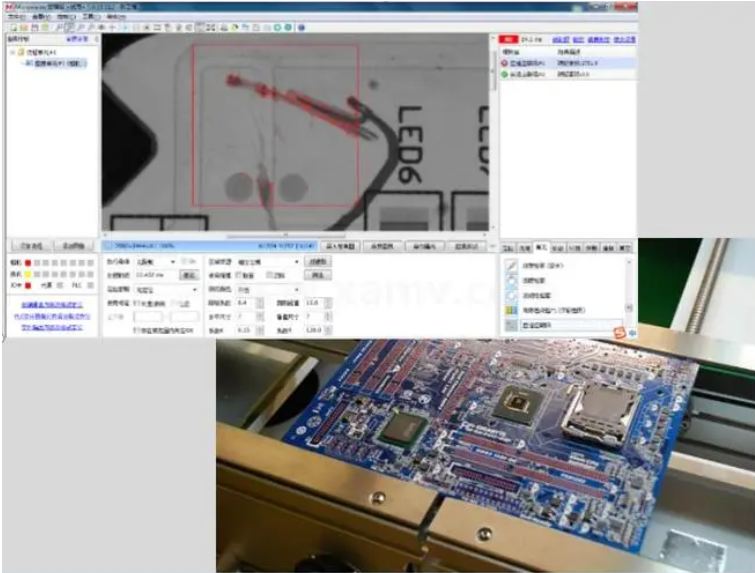Click the first blue link in bottom-left panel
The height and width of the screenshot is (573, 755).
52,305
